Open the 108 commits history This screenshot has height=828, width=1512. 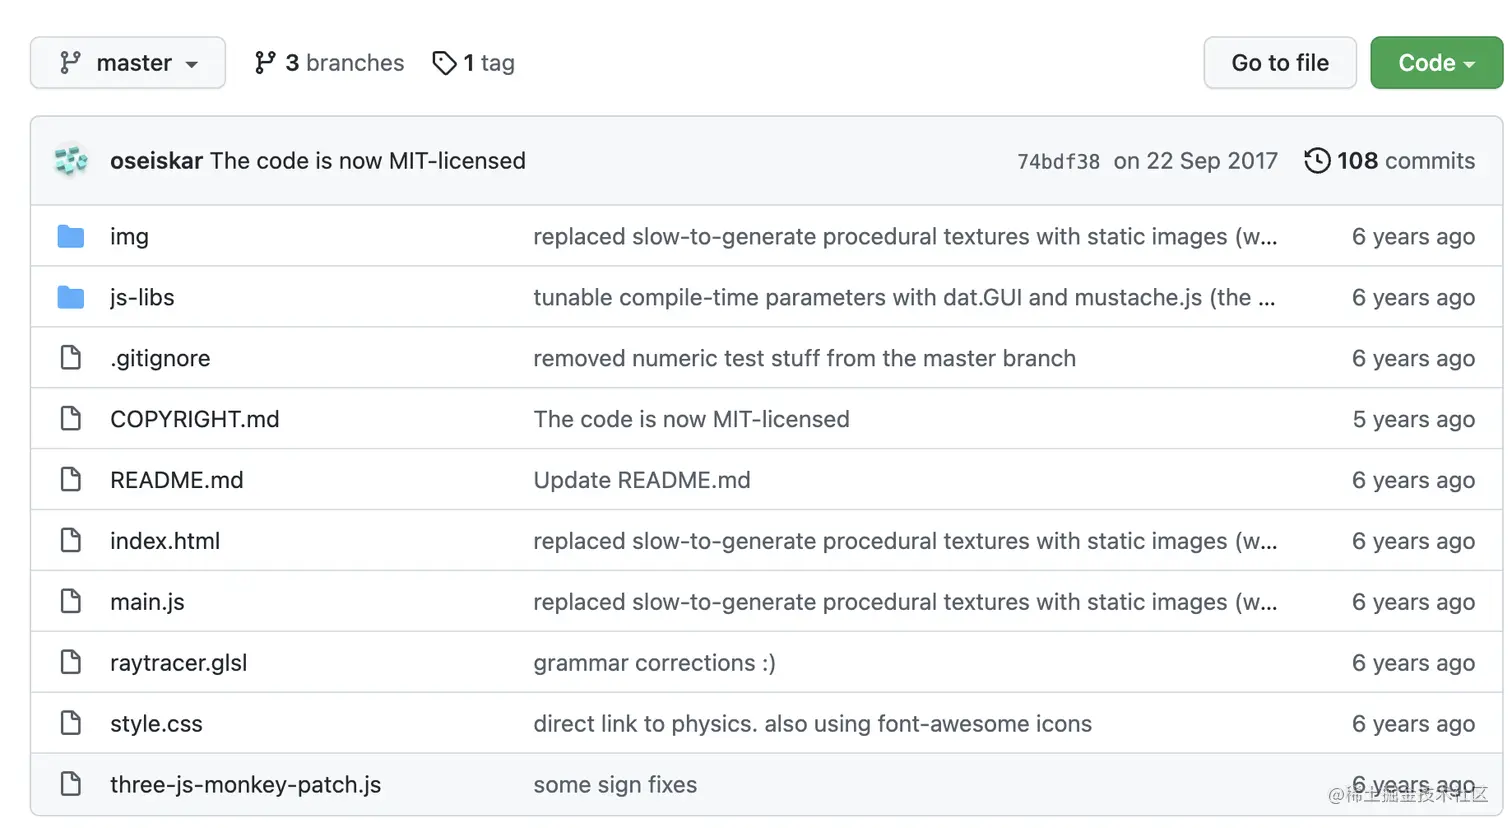(x=1390, y=161)
